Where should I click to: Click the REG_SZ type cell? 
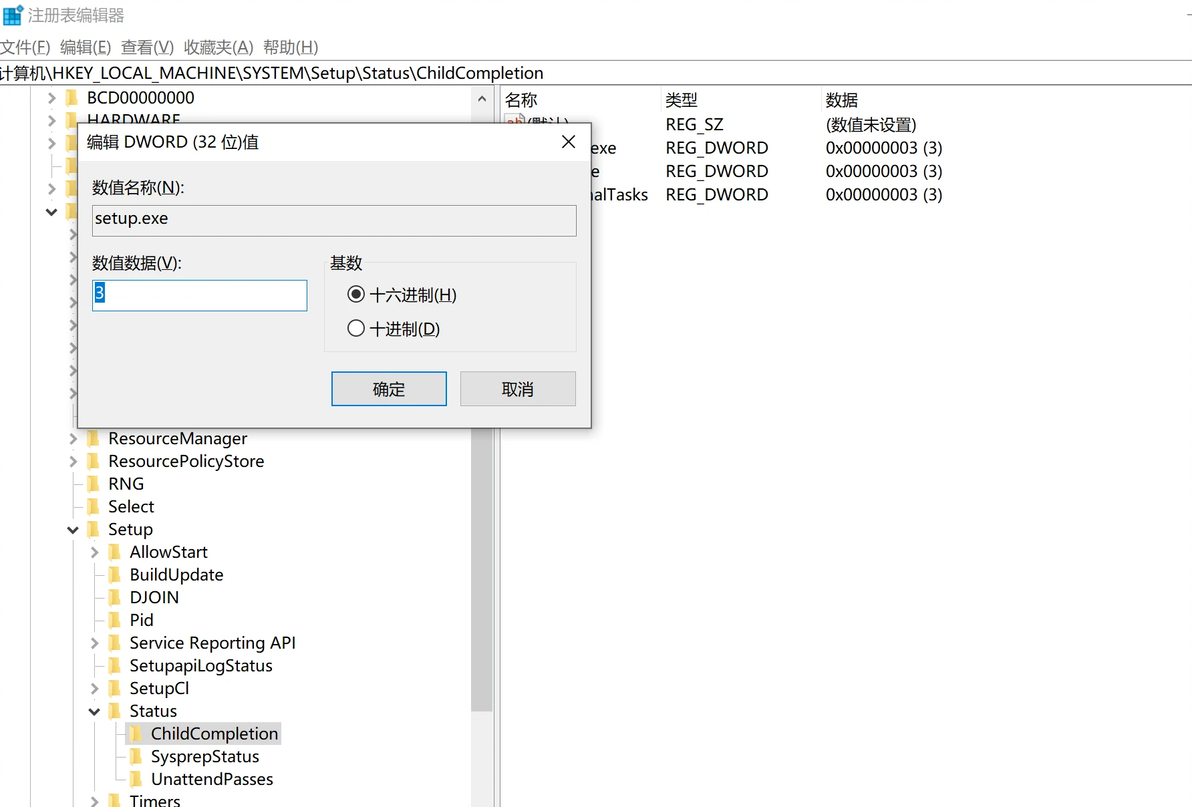coord(695,125)
